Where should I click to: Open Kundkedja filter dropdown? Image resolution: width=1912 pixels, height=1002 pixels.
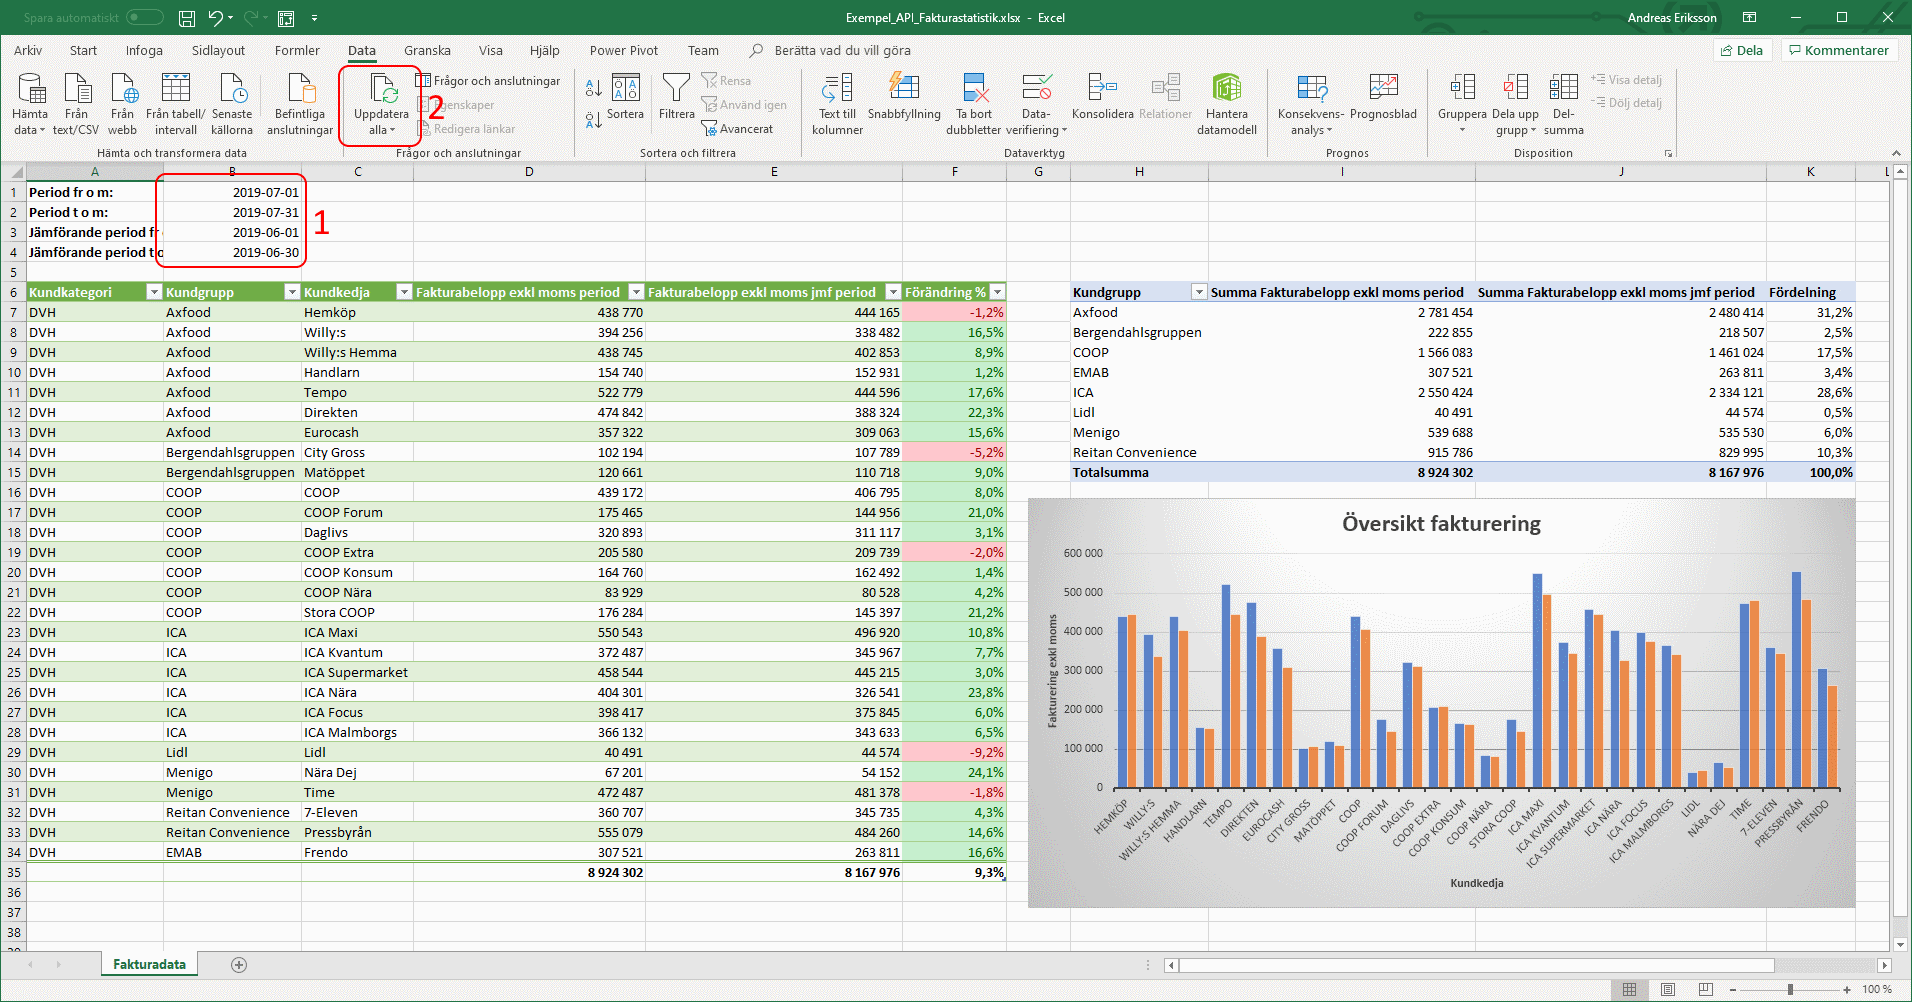404,292
